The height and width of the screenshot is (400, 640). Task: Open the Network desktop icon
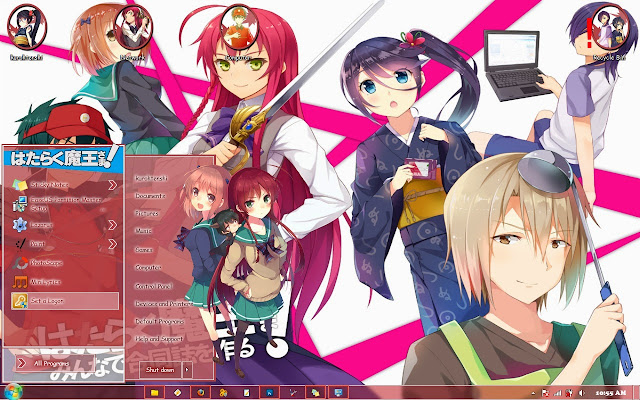[x=133, y=32]
